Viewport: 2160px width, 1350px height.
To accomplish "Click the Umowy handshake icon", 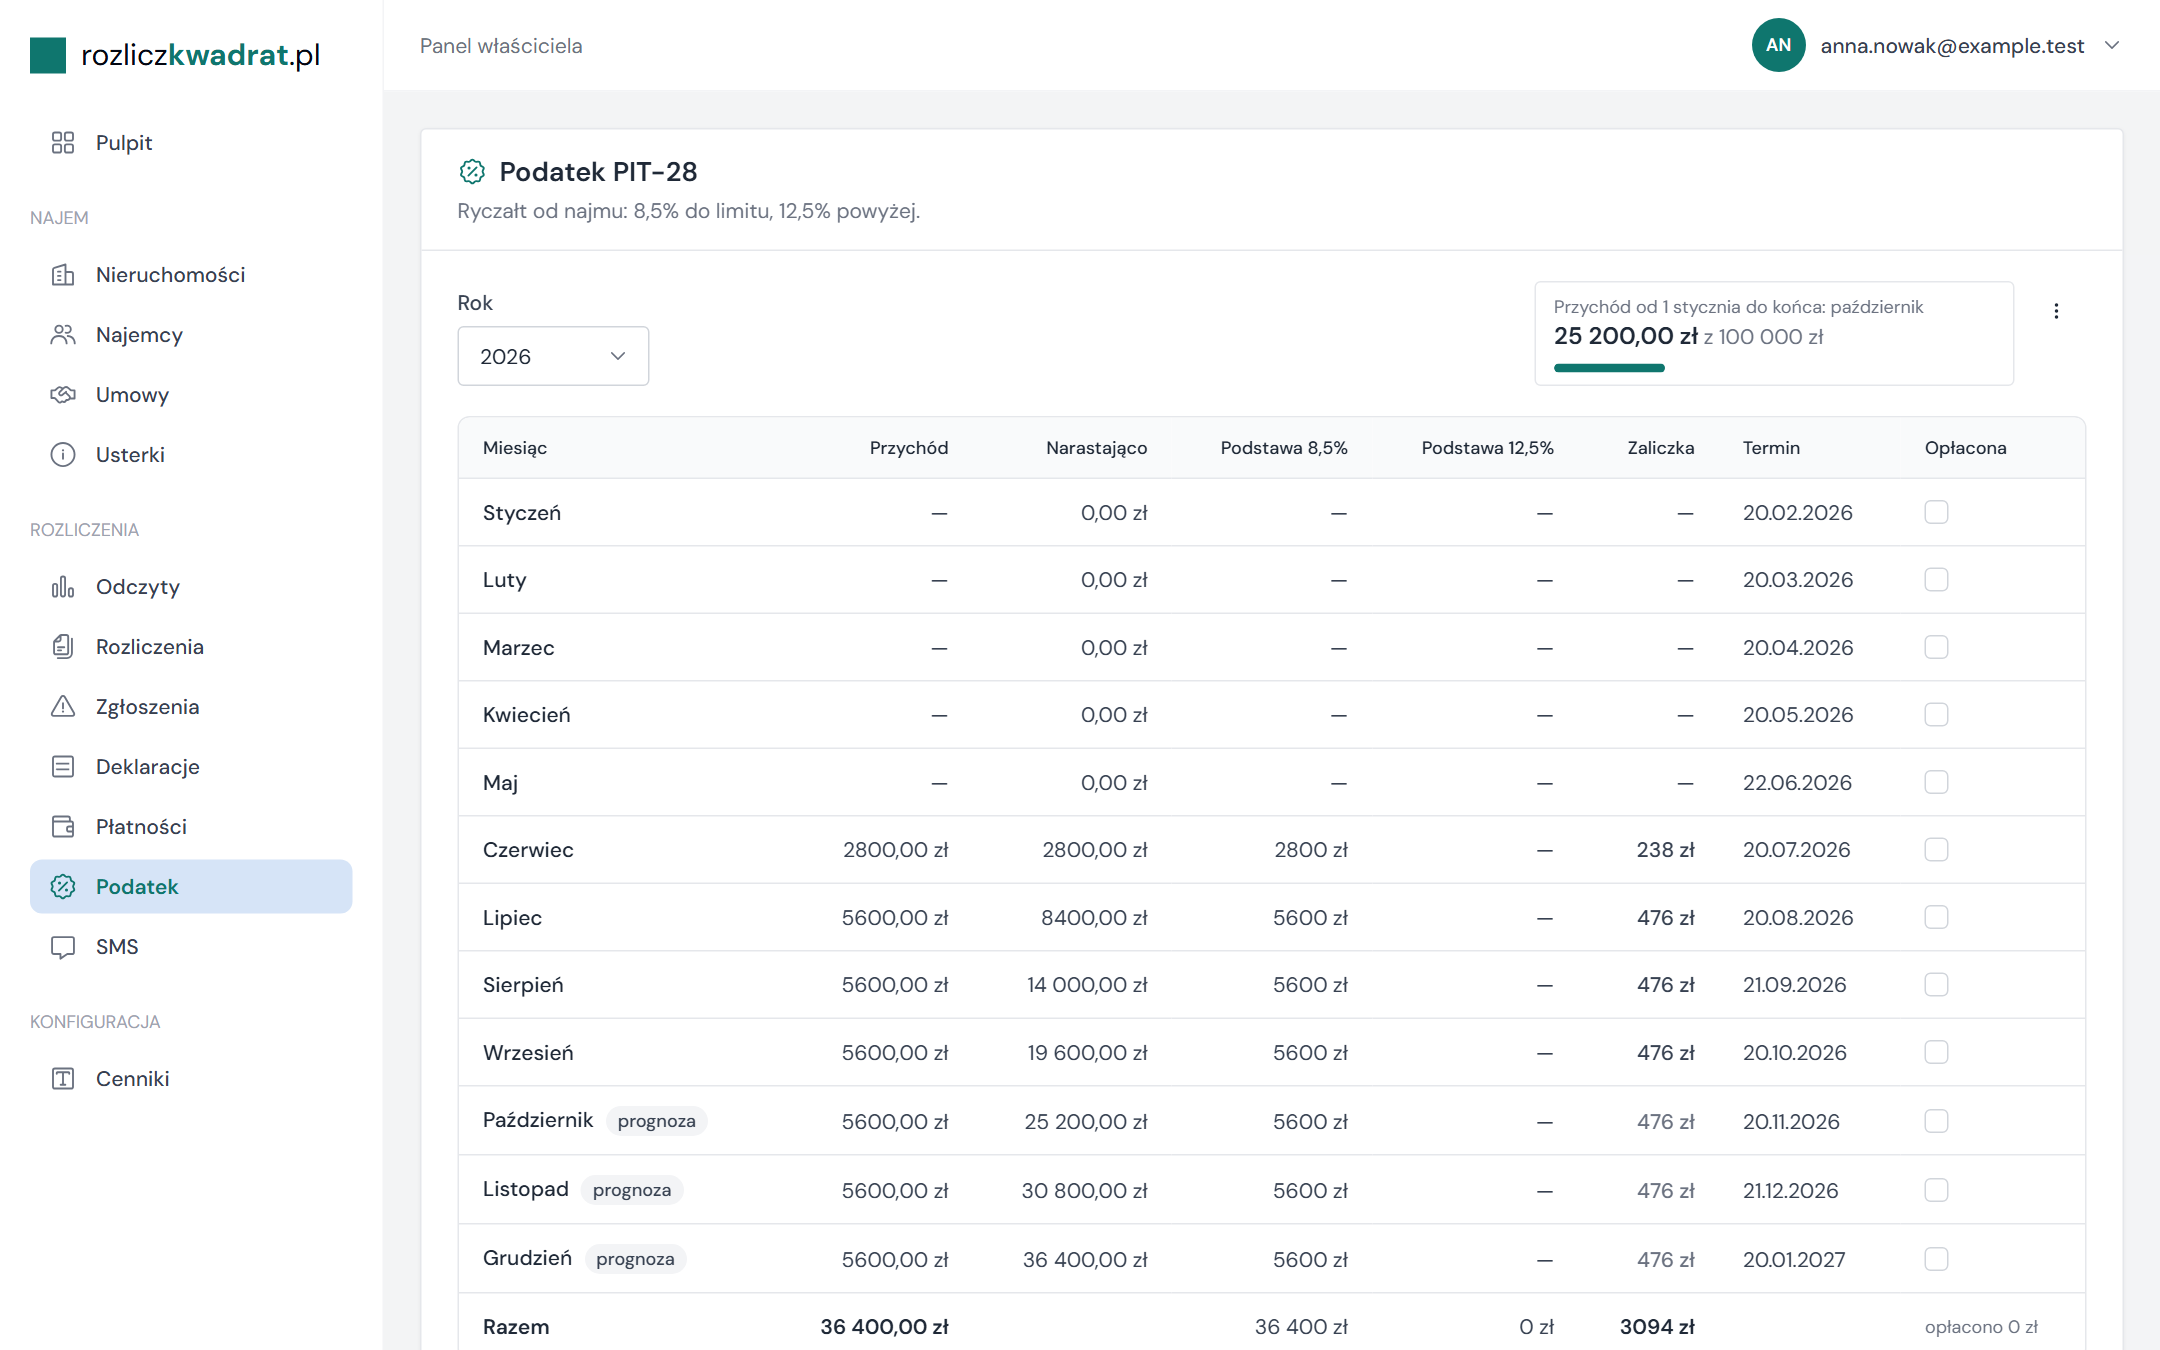I will [x=63, y=395].
